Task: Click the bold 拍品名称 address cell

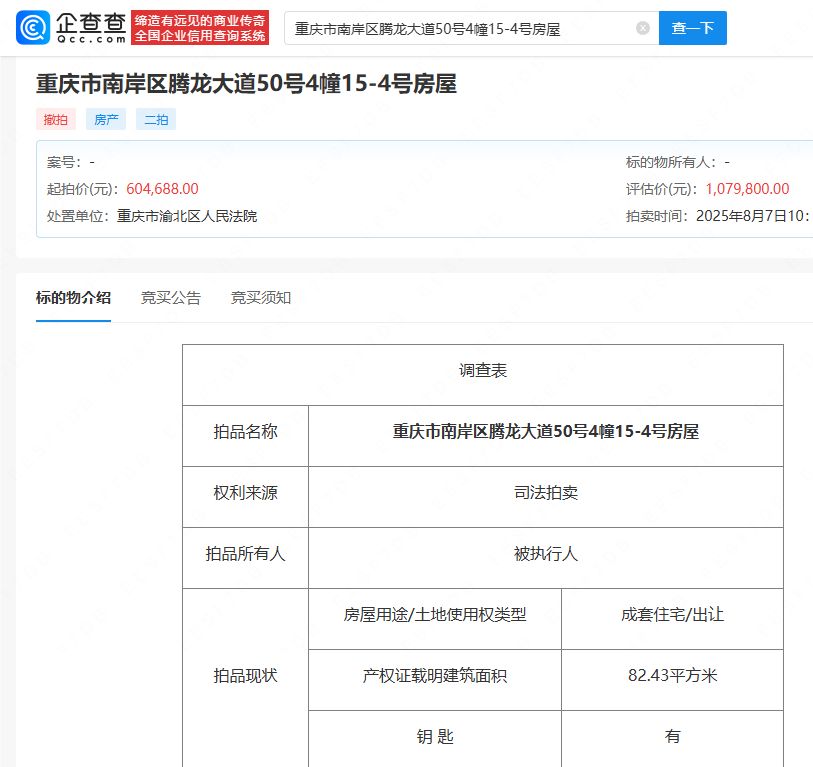Action: click(545, 432)
